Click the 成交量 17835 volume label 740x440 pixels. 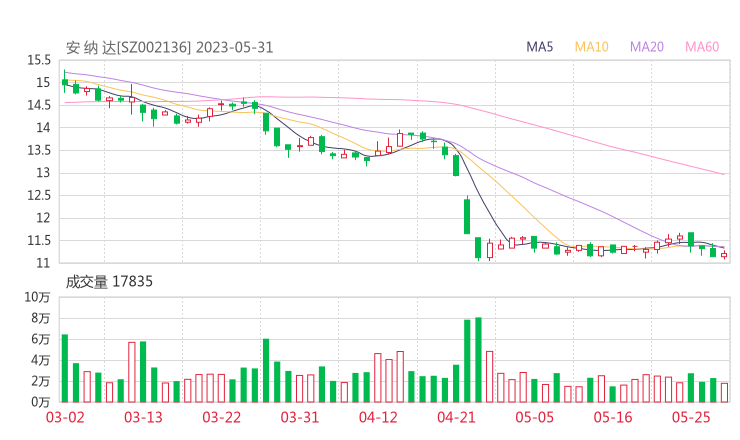[x=109, y=281]
